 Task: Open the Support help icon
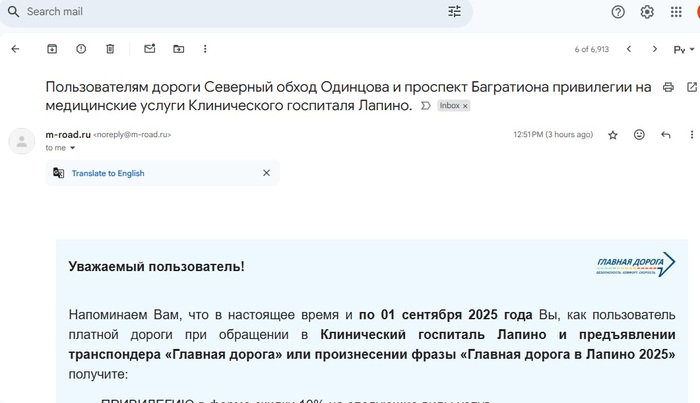tap(618, 12)
